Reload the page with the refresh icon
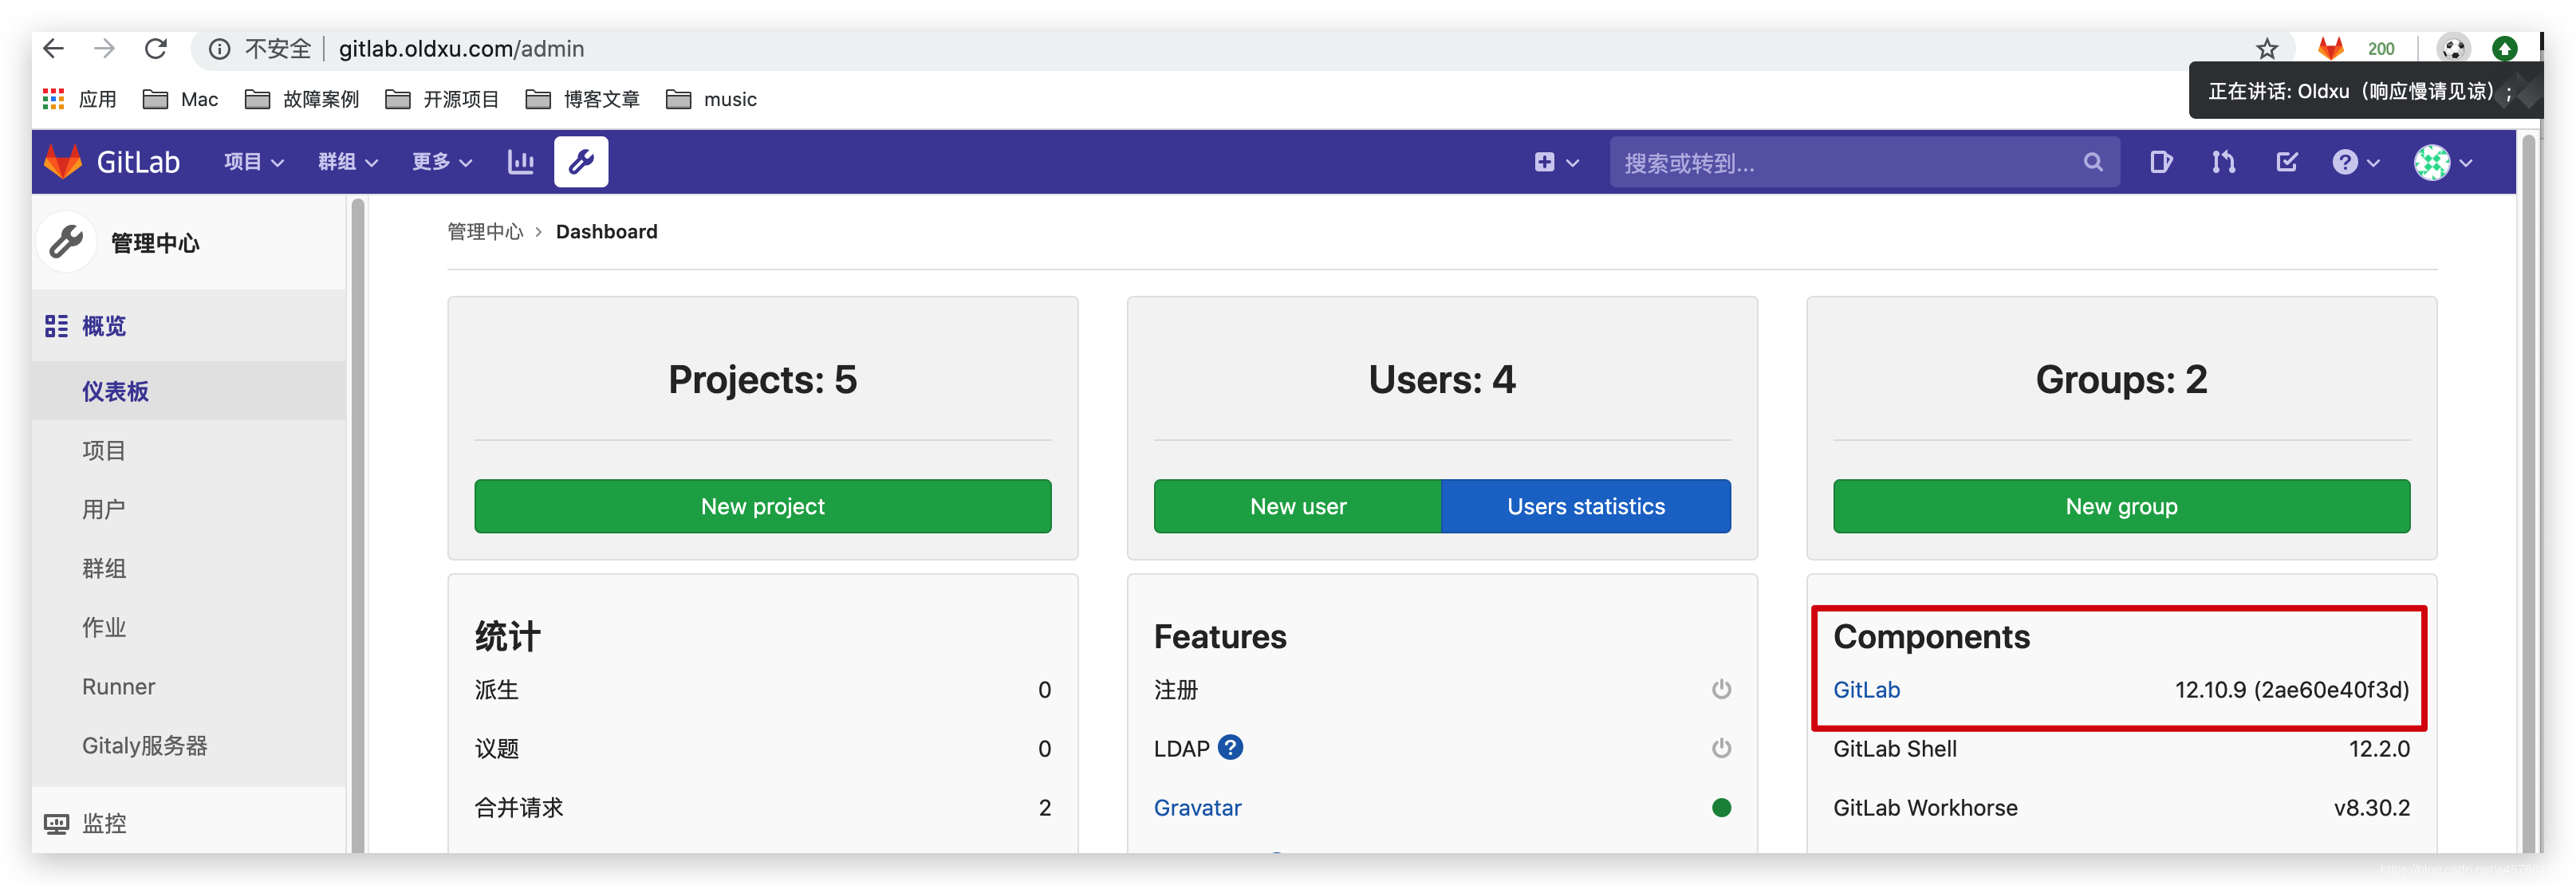The height and width of the screenshot is (885, 2576). point(155,48)
